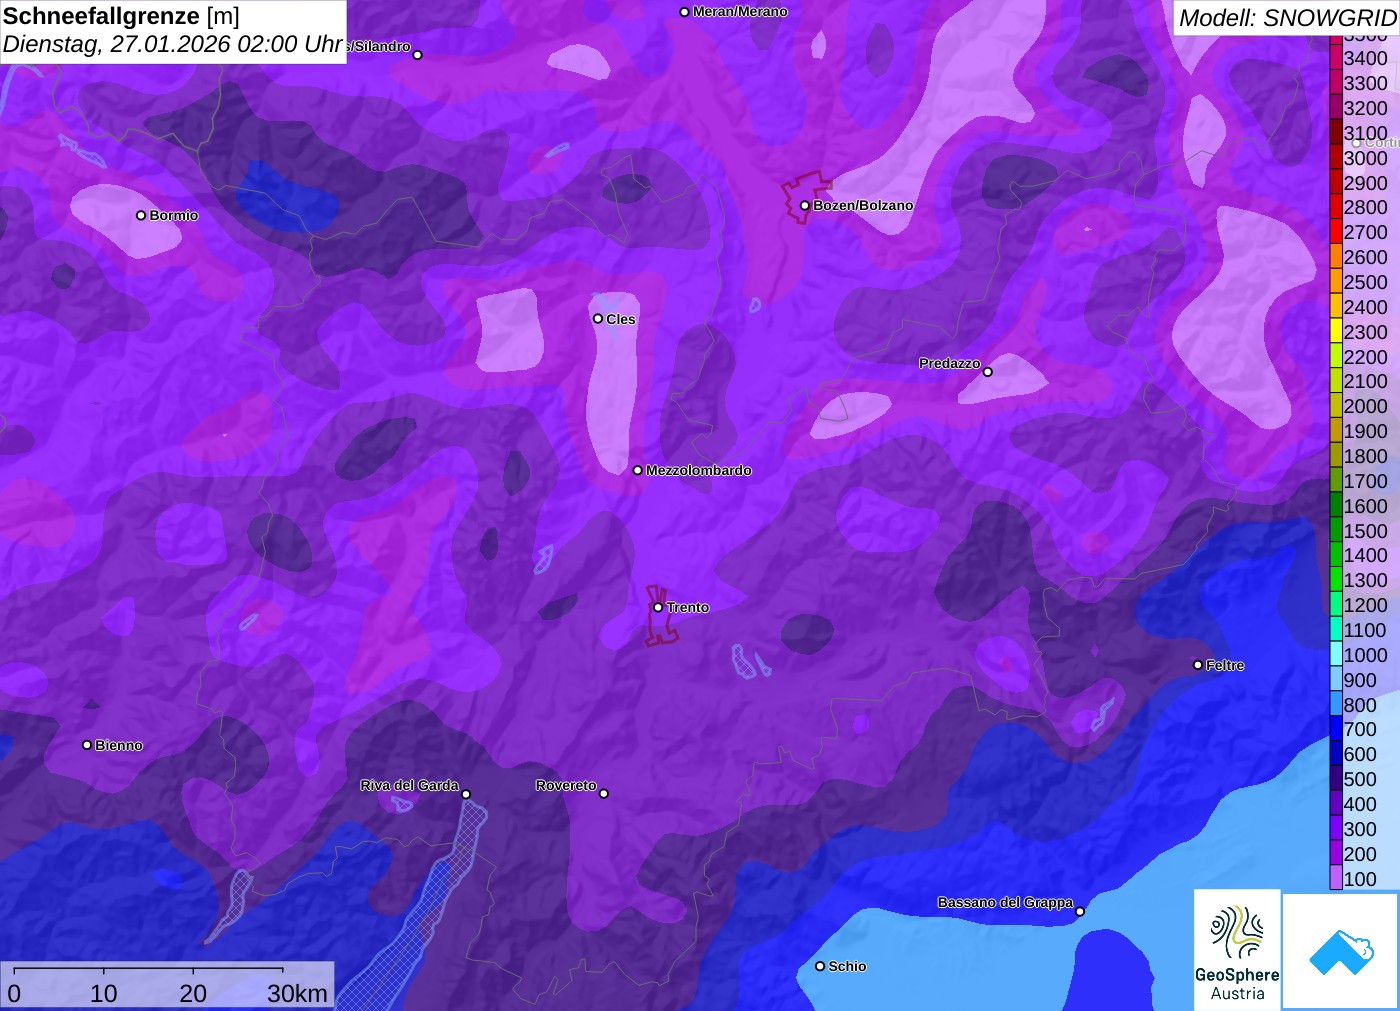This screenshot has width=1400, height=1011.
Task: Click the '2000' legend value
Action: 1365,406
